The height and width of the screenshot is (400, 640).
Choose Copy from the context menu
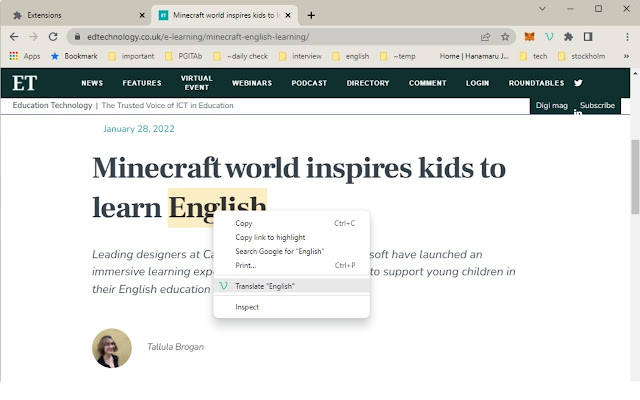click(291, 223)
